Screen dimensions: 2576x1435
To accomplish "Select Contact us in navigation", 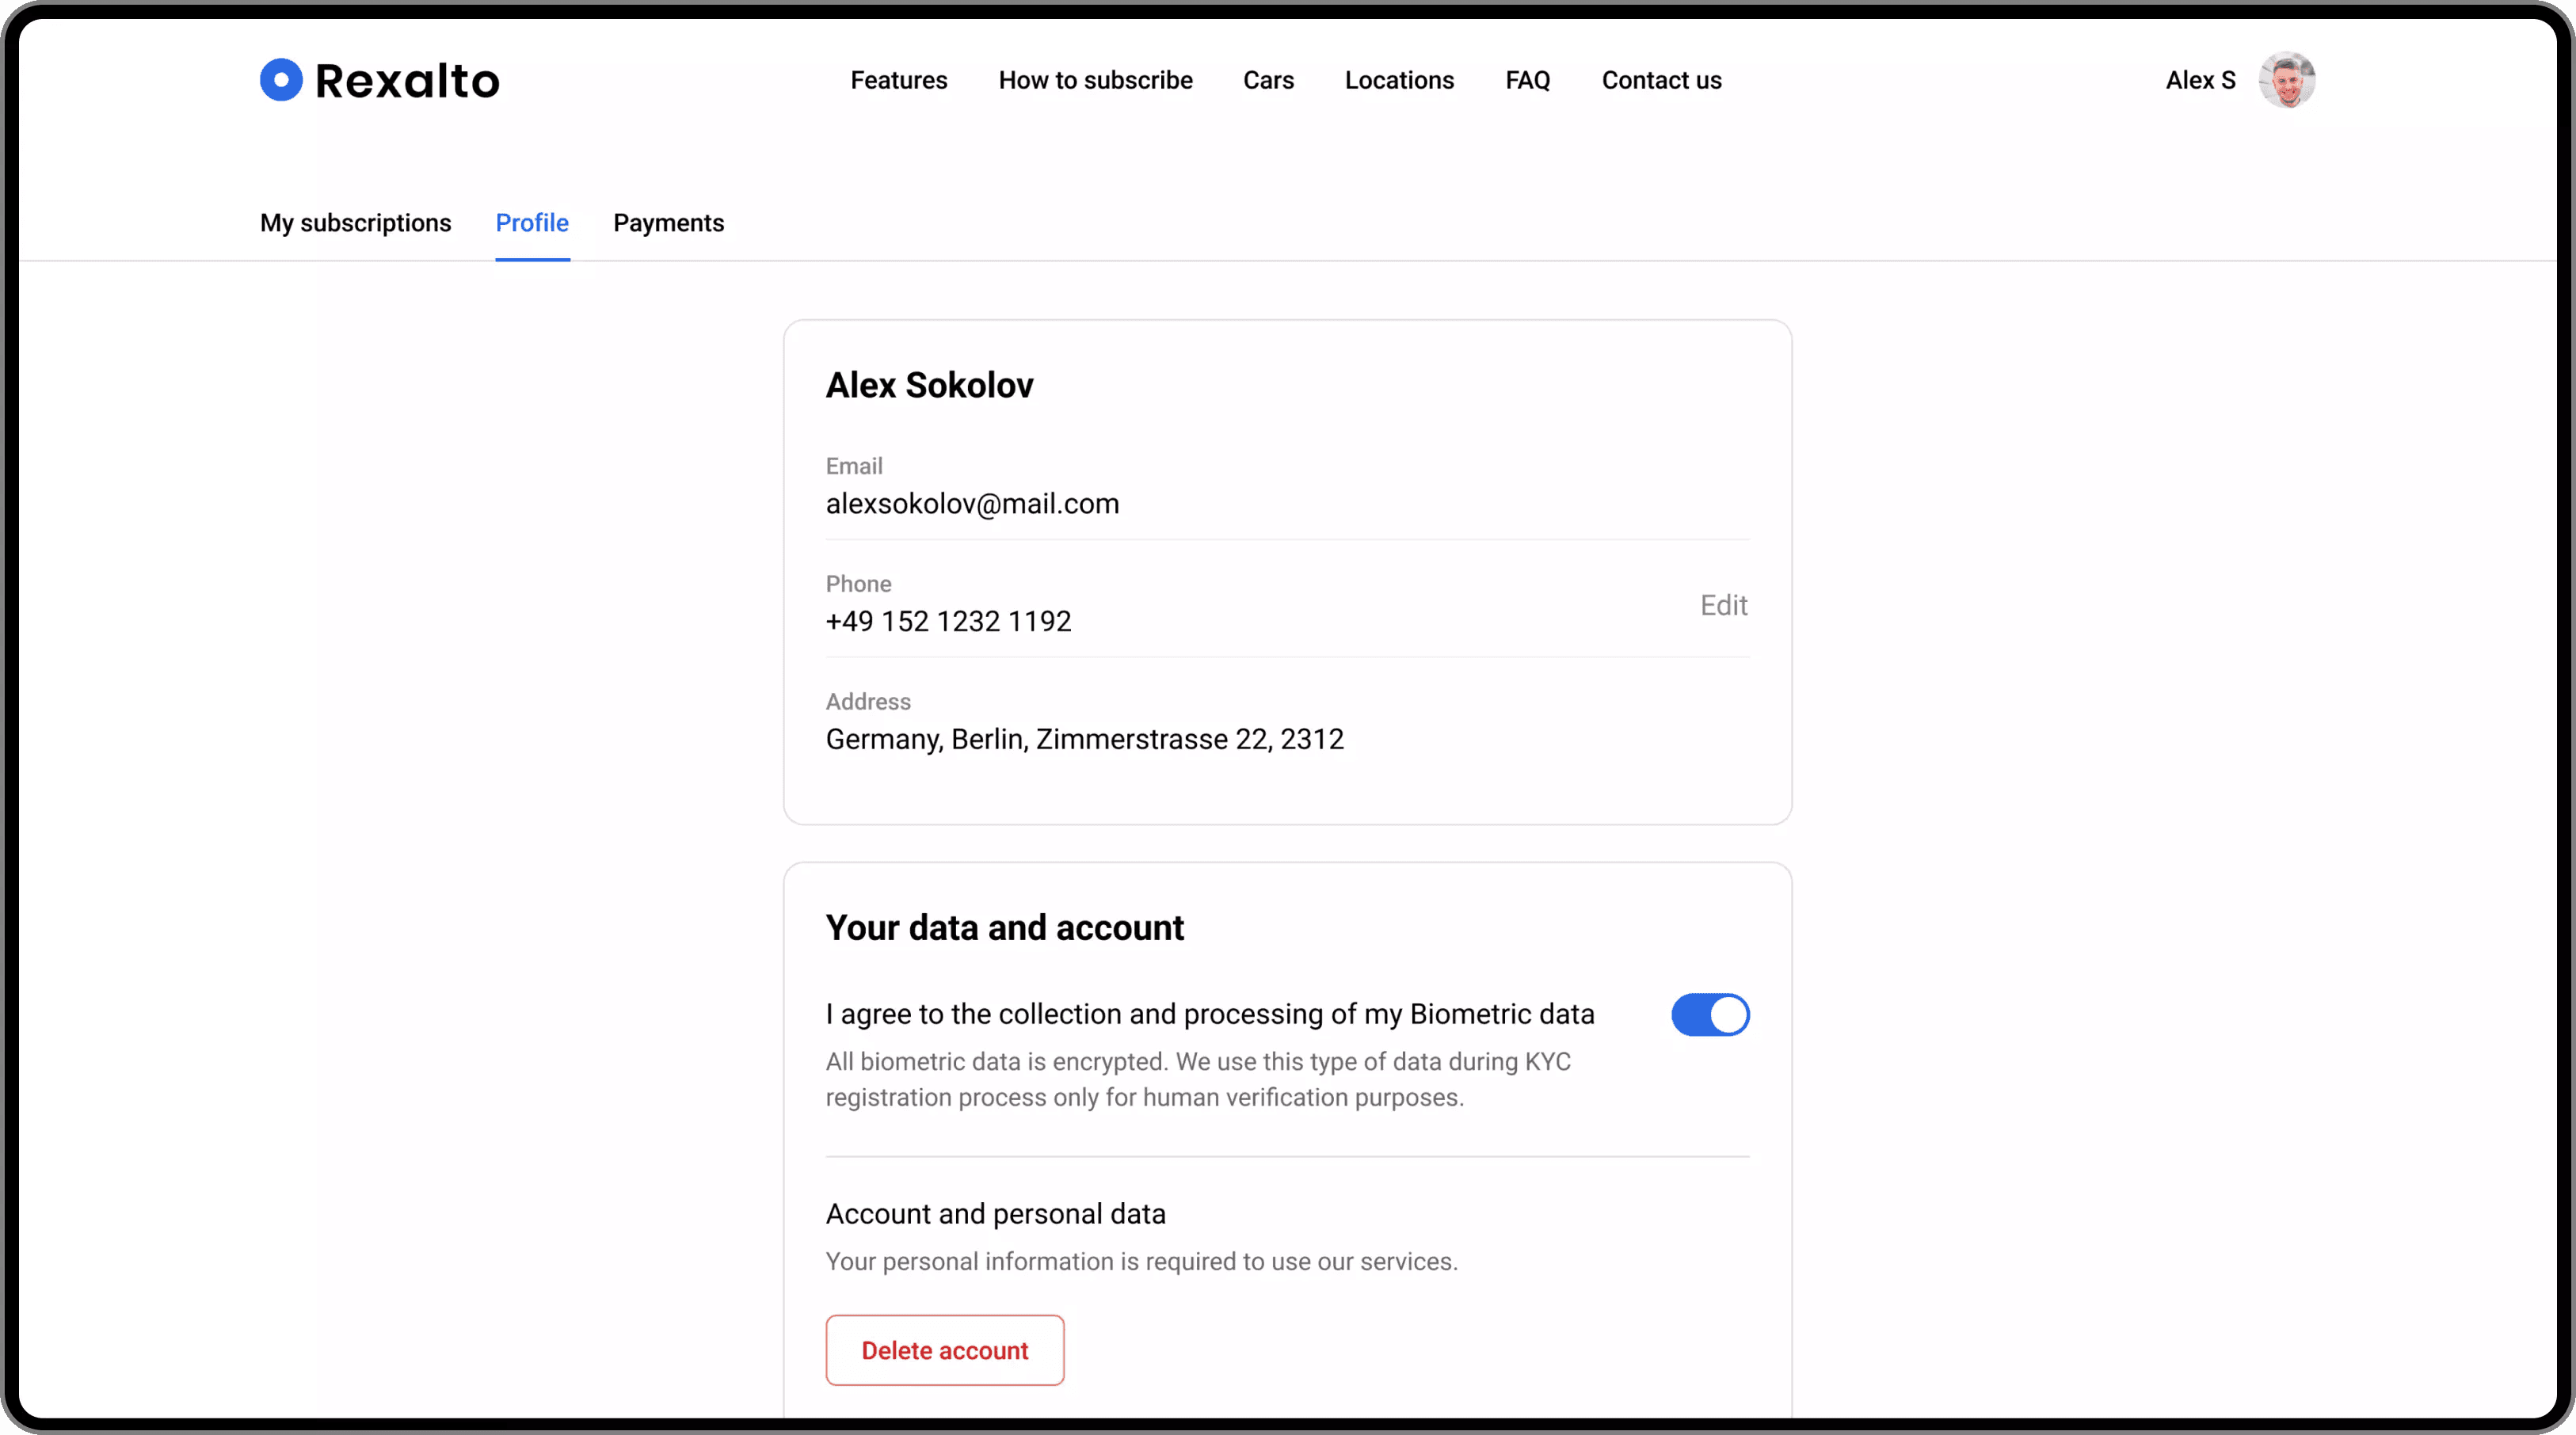I will pos(1661,80).
